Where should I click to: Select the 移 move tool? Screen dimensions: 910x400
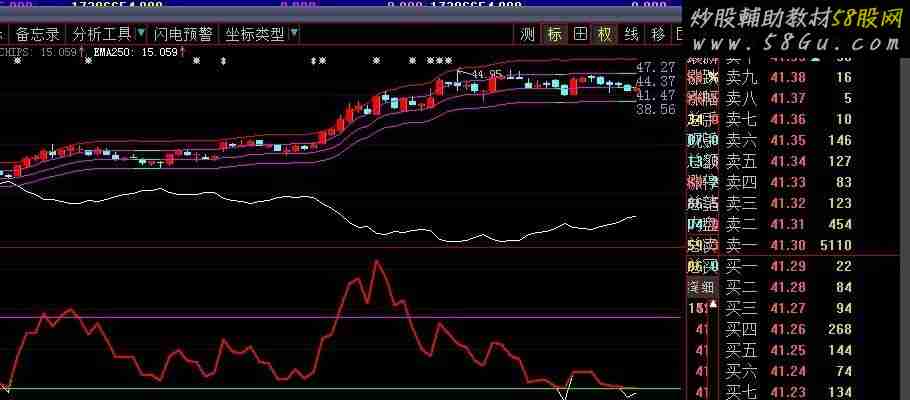pyautogui.click(x=658, y=34)
